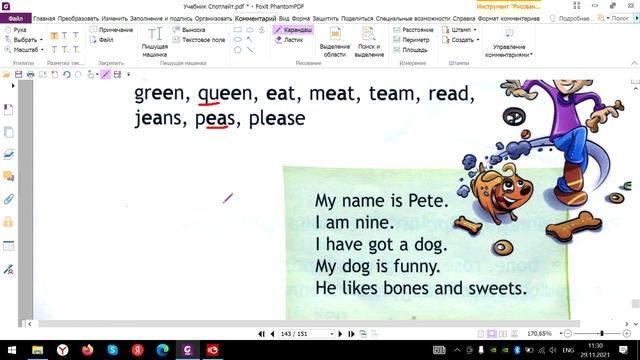
Task: Select the polygon drawing shape
Action: 238,50
